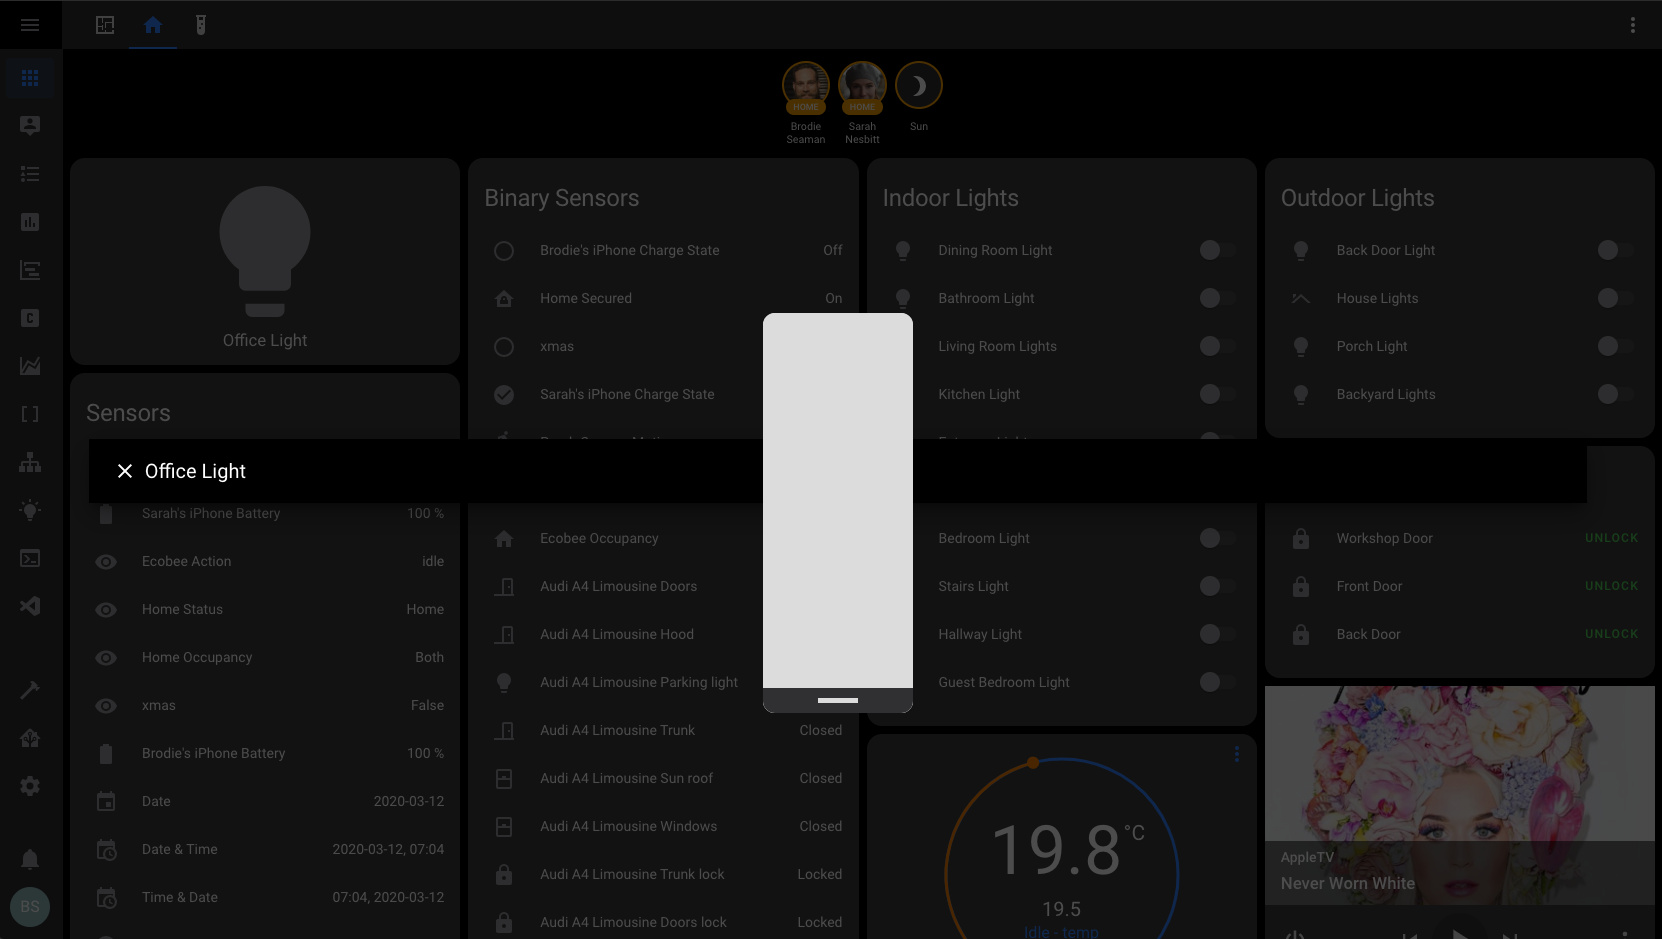Click the 19.8 °C temperature reading

(x=1068, y=849)
